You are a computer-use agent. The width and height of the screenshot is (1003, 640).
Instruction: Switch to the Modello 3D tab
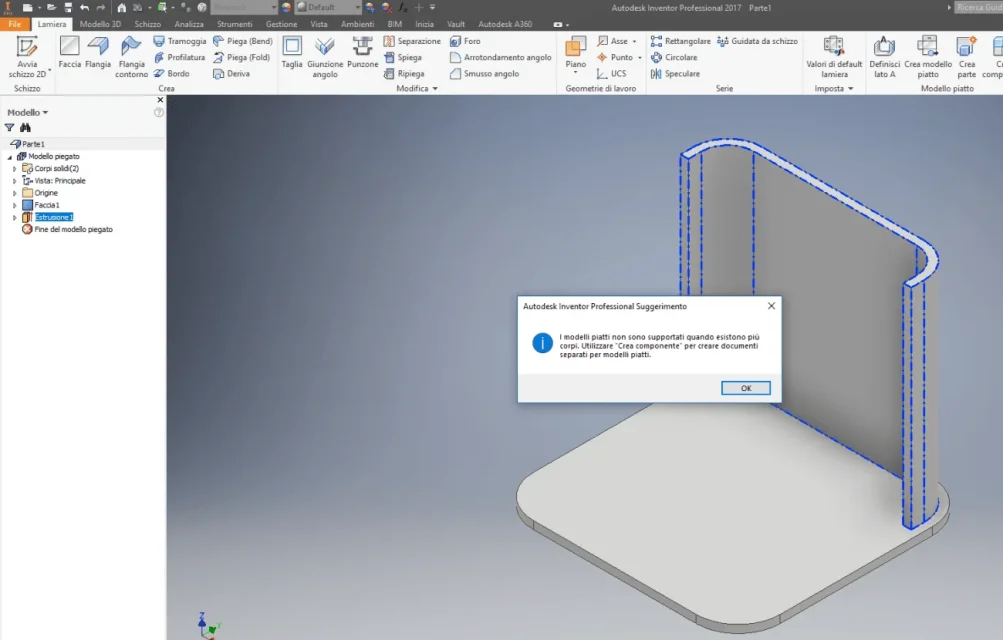click(100, 24)
